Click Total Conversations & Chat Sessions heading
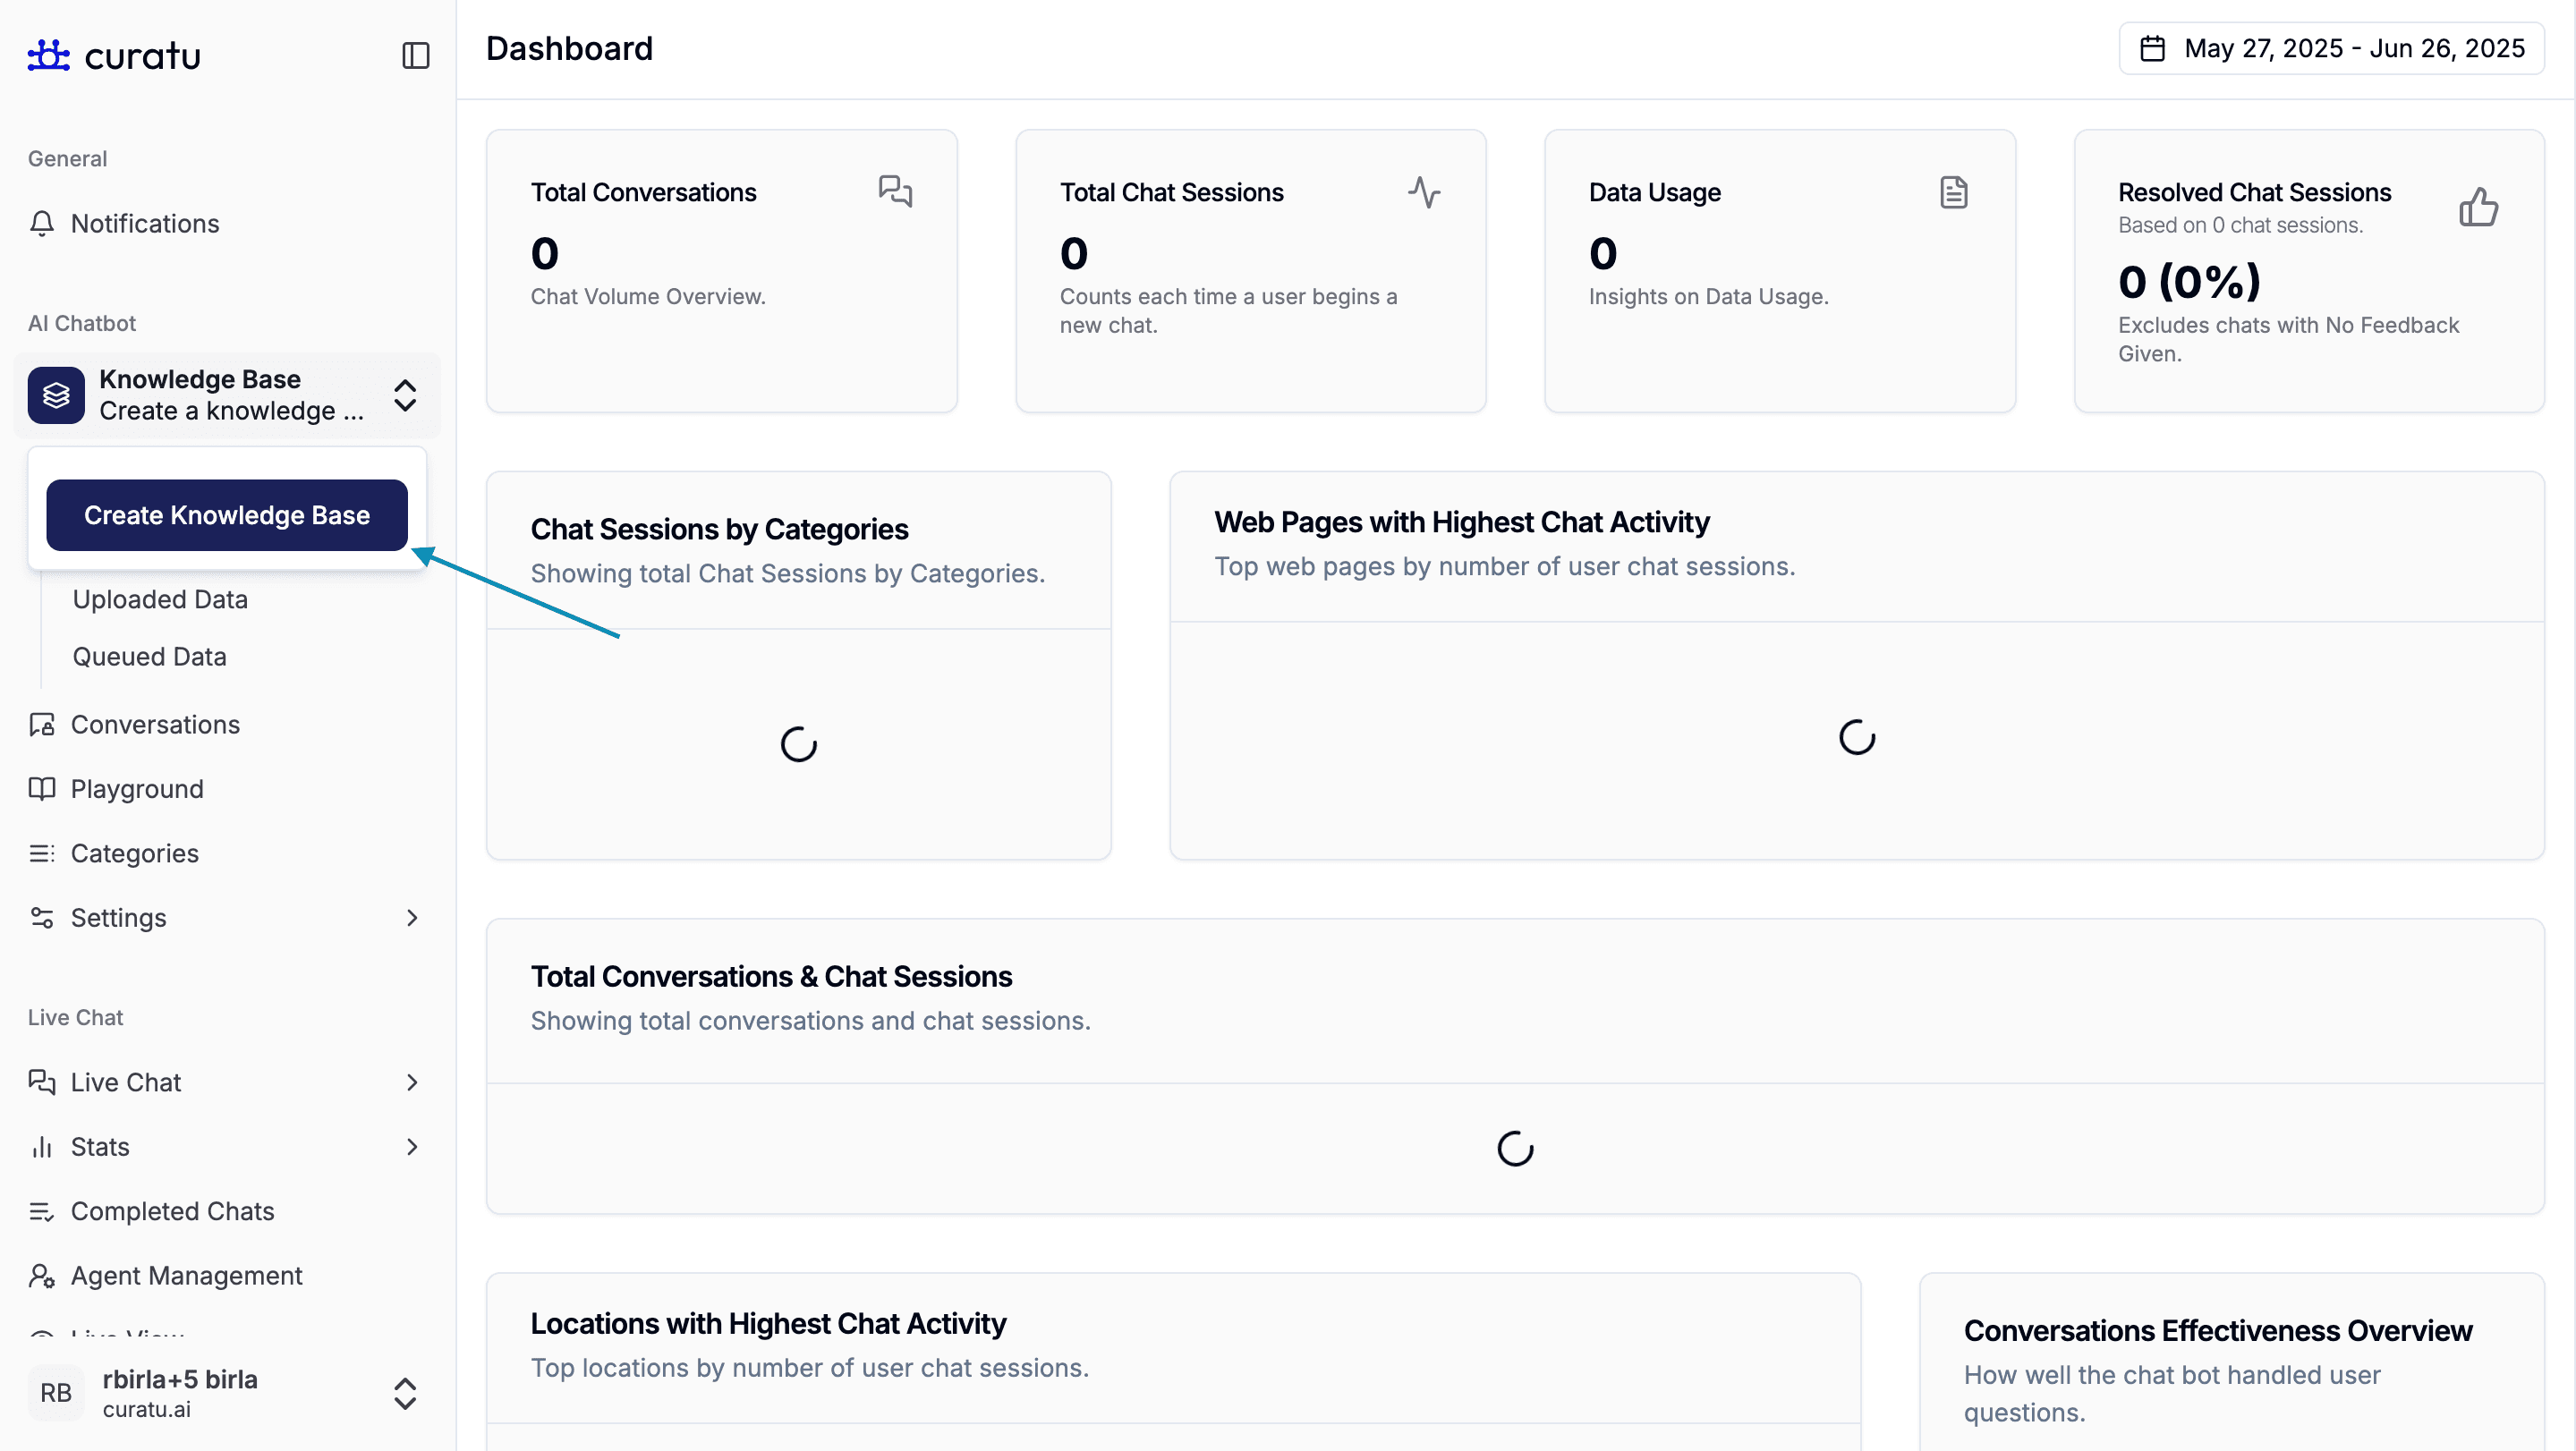This screenshot has width=2576, height=1451. pyautogui.click(x=771, y=976)
